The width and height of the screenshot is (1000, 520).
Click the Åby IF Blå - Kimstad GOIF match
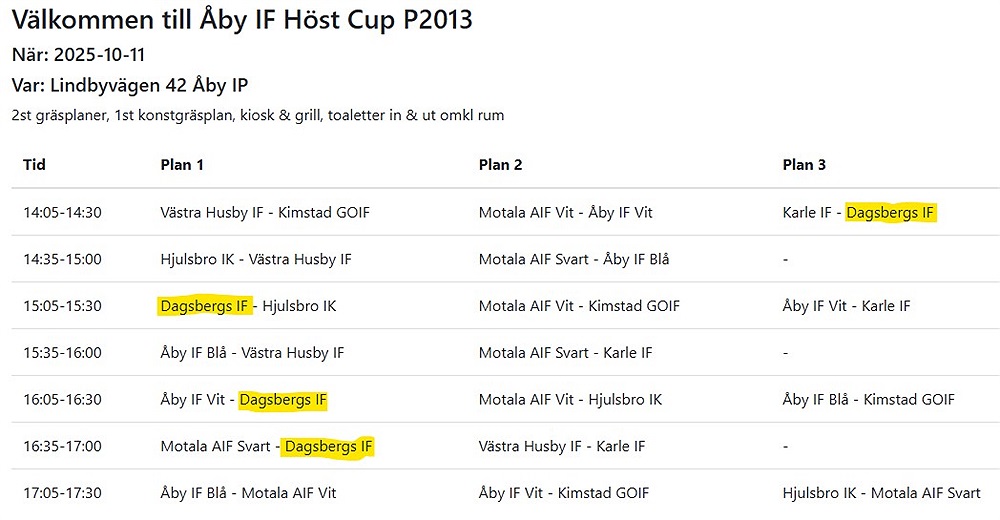[868, 400]
